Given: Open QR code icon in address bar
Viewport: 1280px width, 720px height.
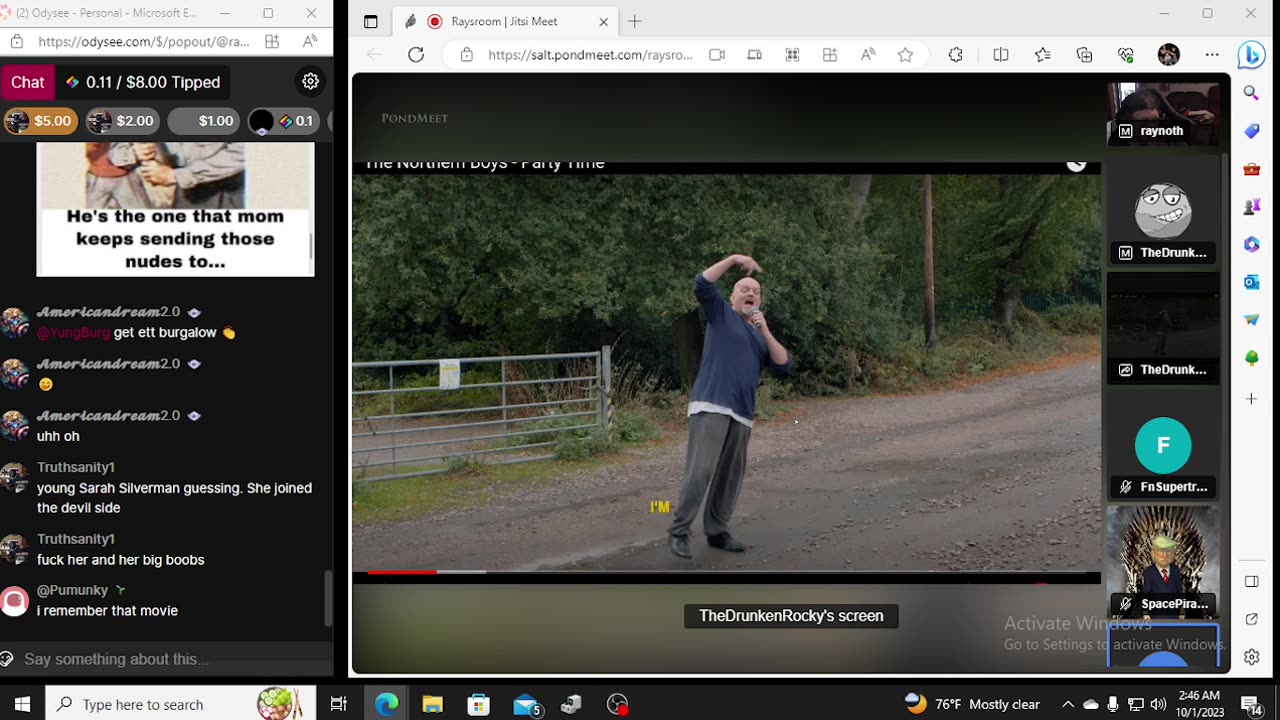Looking at the screenshot, I should (792, 55).
